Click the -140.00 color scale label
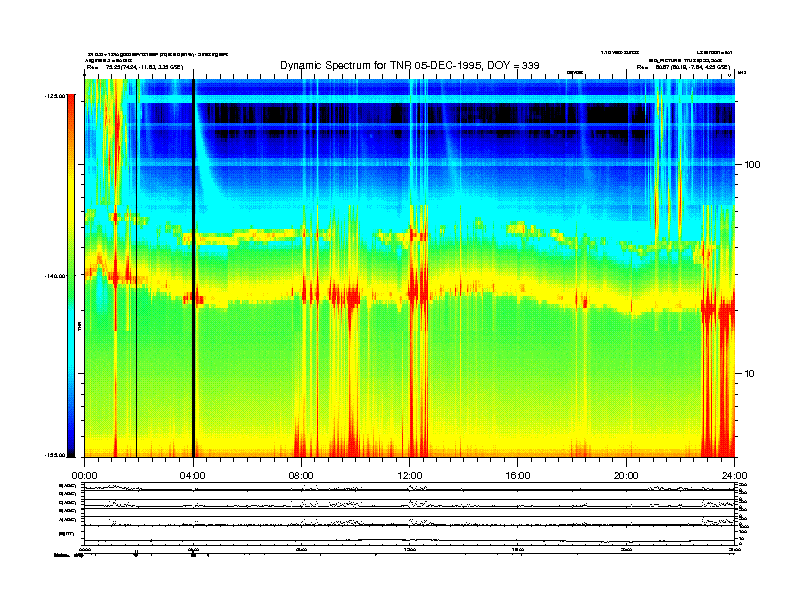 (x=55, y=276)
